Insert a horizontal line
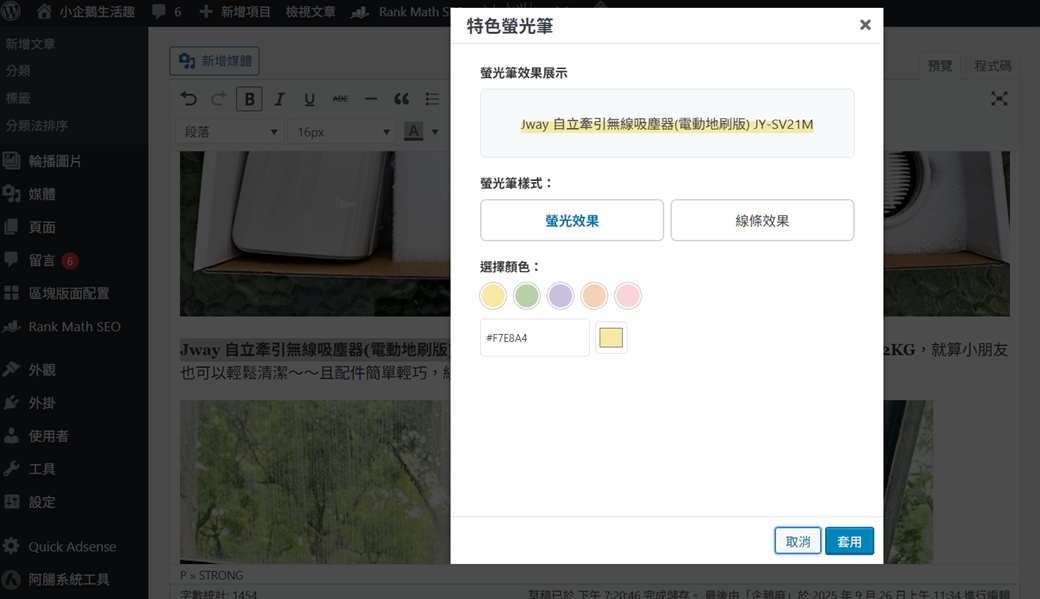This screenshot has width=1040, height=599. click(x=371, y=99)
